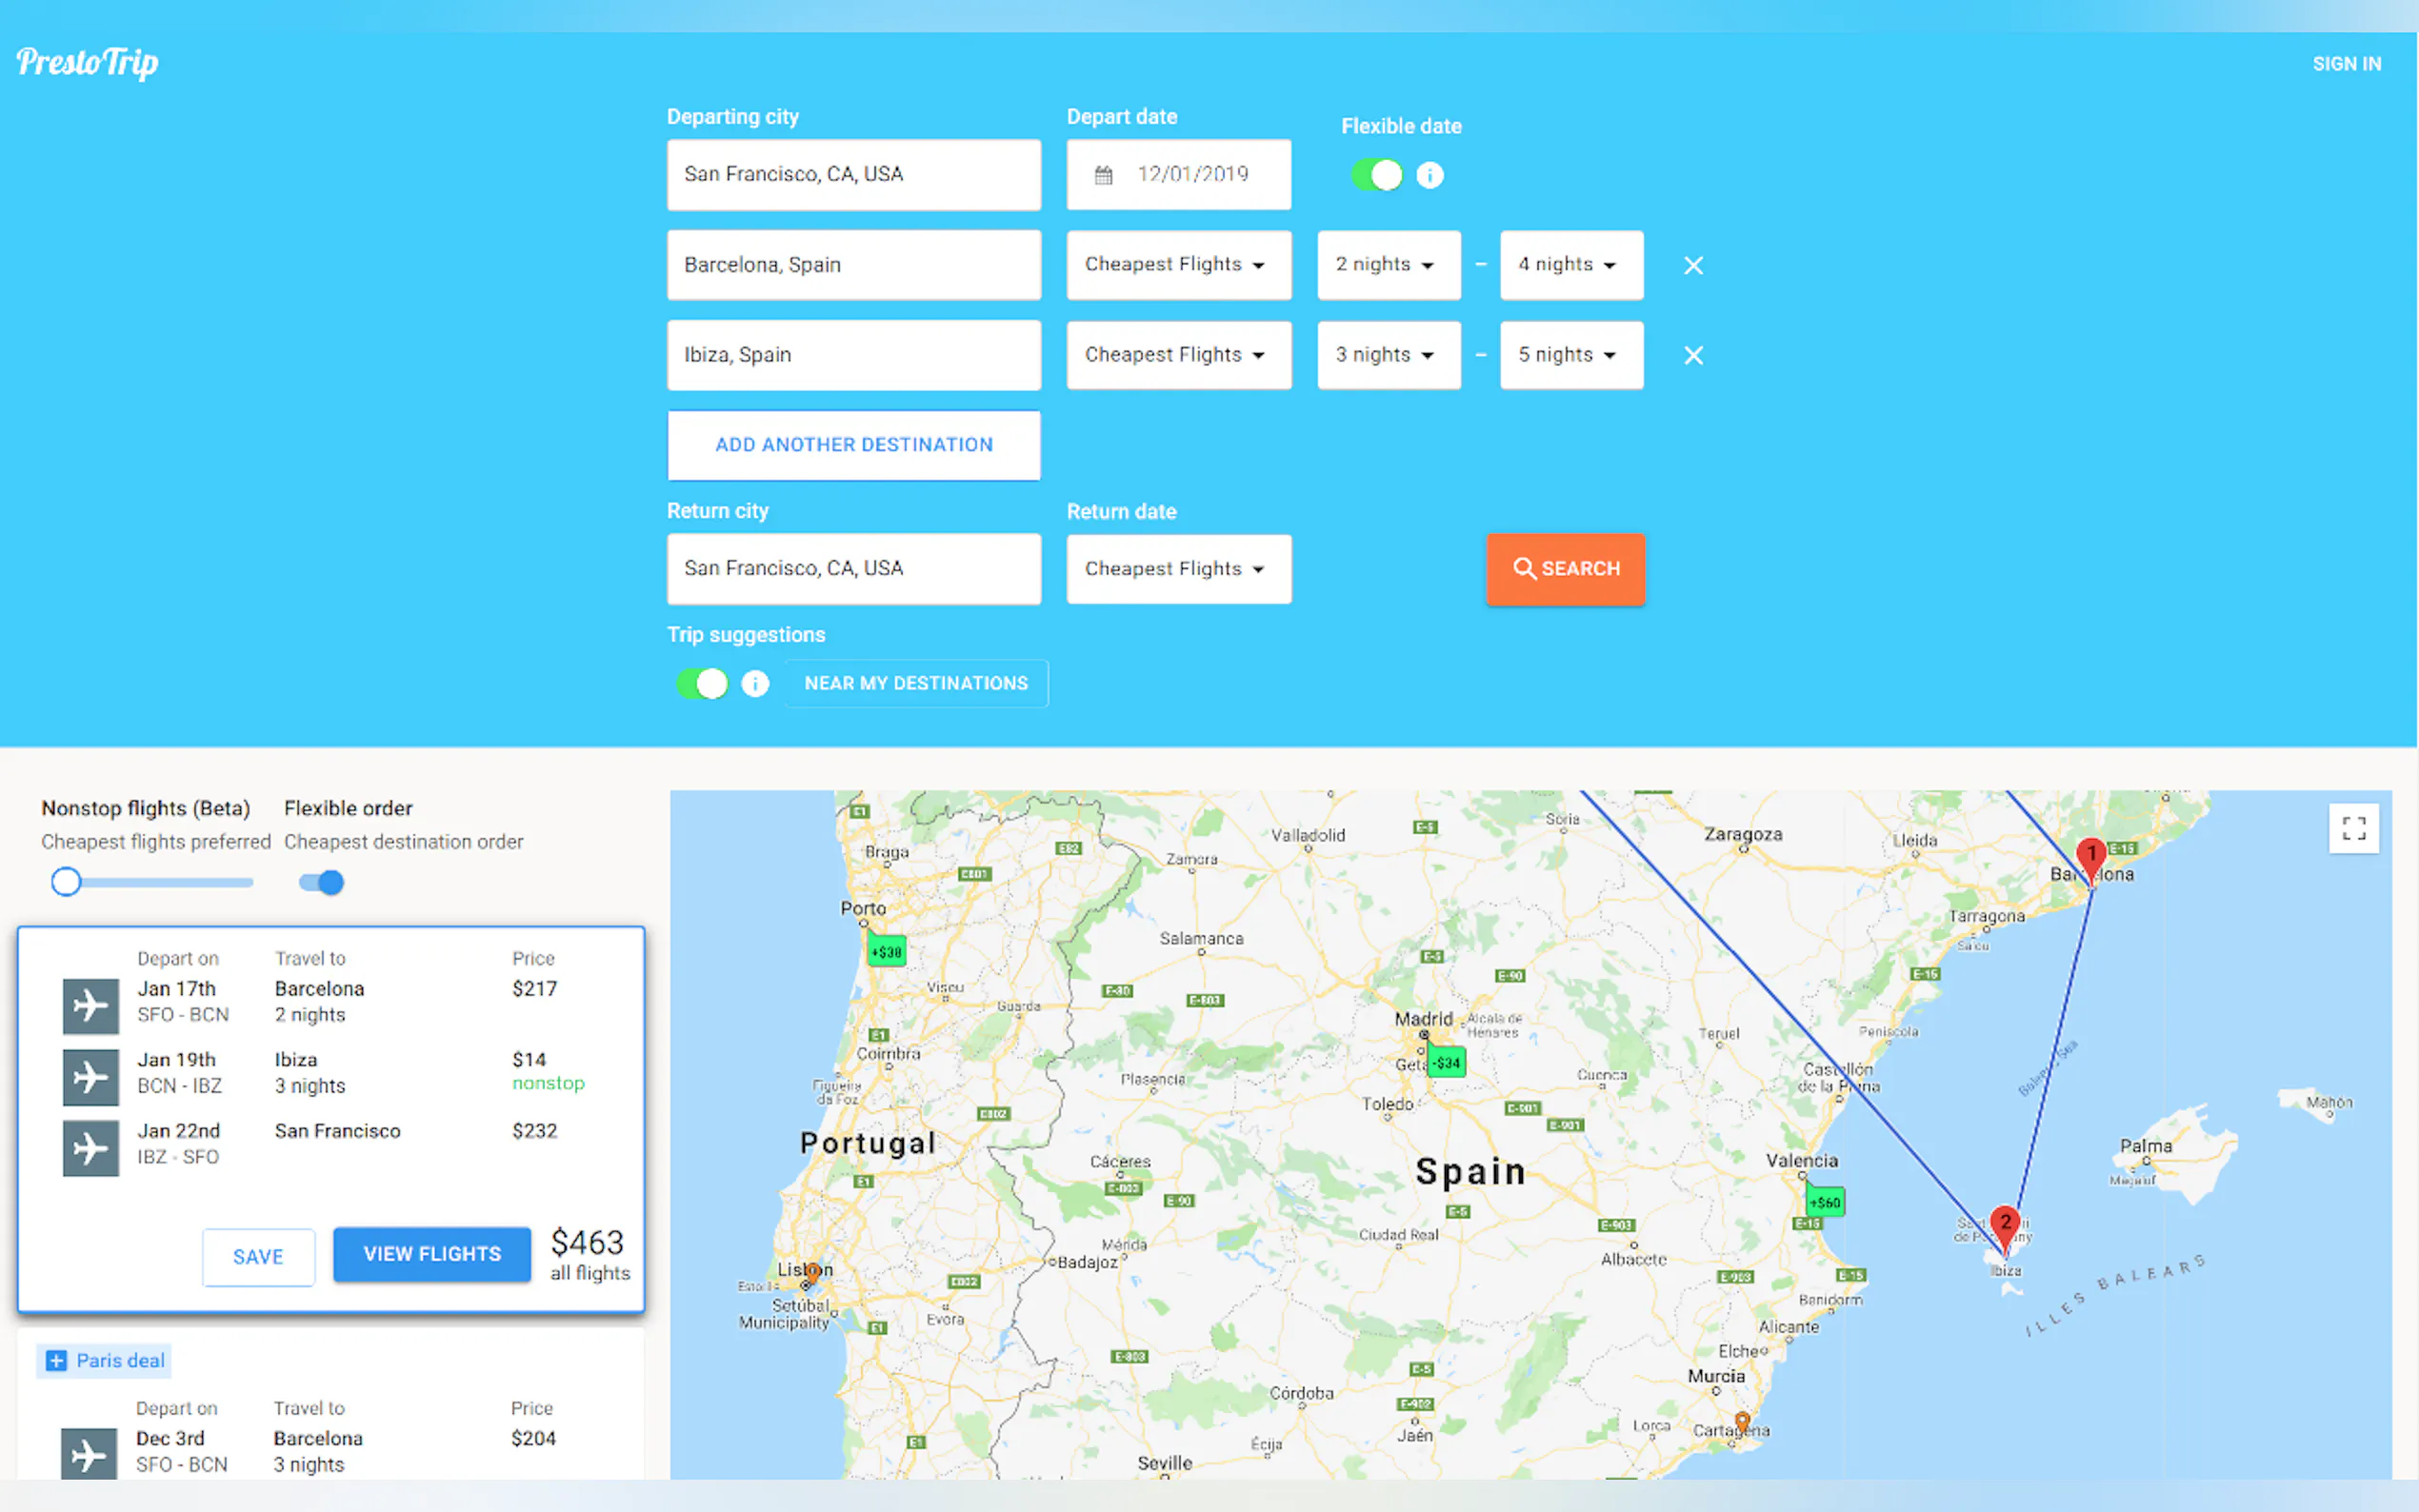This screenshot has height=1512, width=2419.
Task: Click the plus icon beside Paris deal
Action: (x=57, y=1360)
